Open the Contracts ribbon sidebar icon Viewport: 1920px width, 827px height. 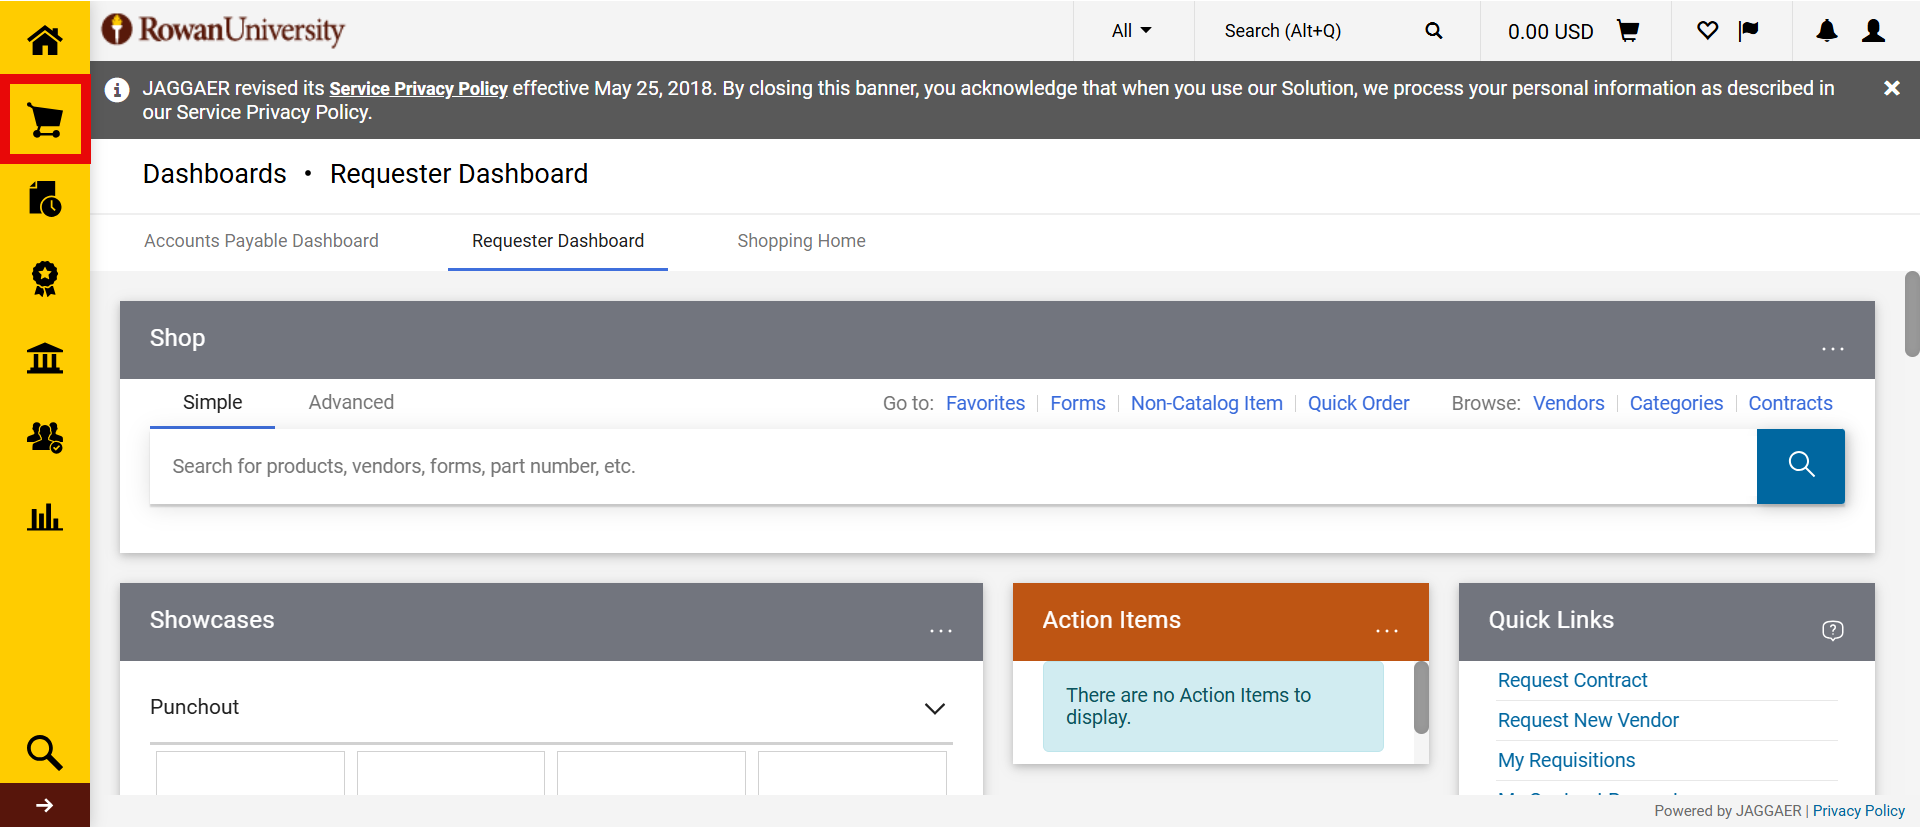[45, 278]
